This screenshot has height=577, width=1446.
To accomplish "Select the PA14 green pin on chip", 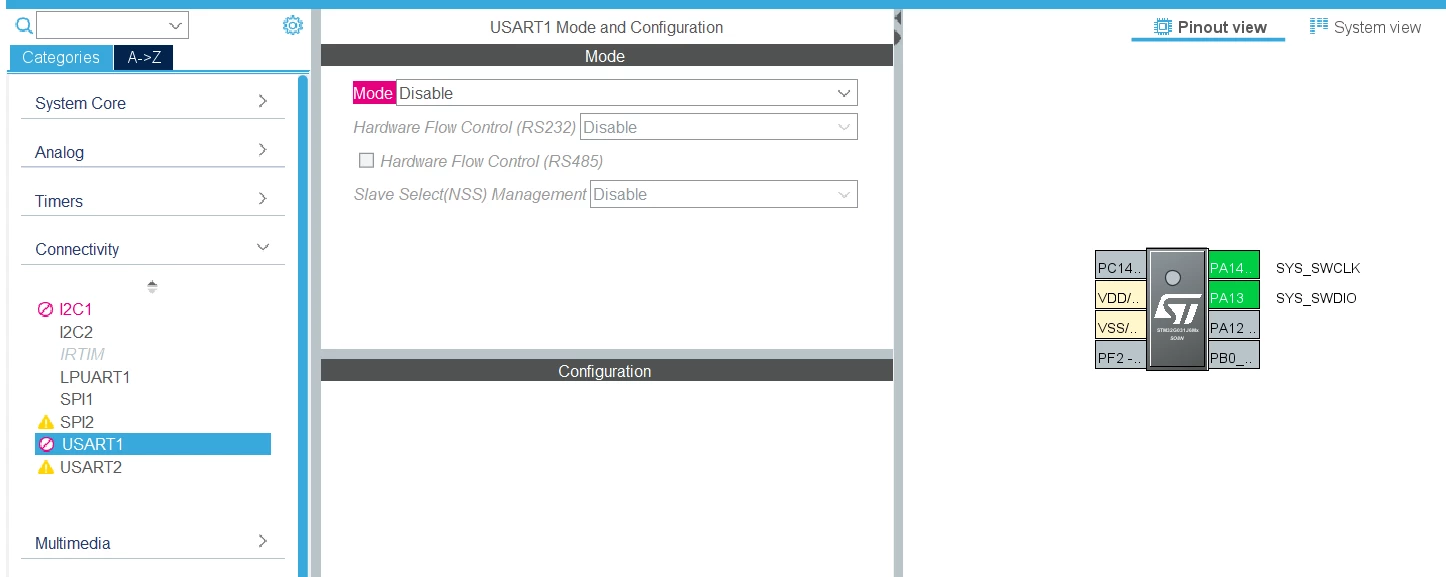I will click(x=1234, y=267).
